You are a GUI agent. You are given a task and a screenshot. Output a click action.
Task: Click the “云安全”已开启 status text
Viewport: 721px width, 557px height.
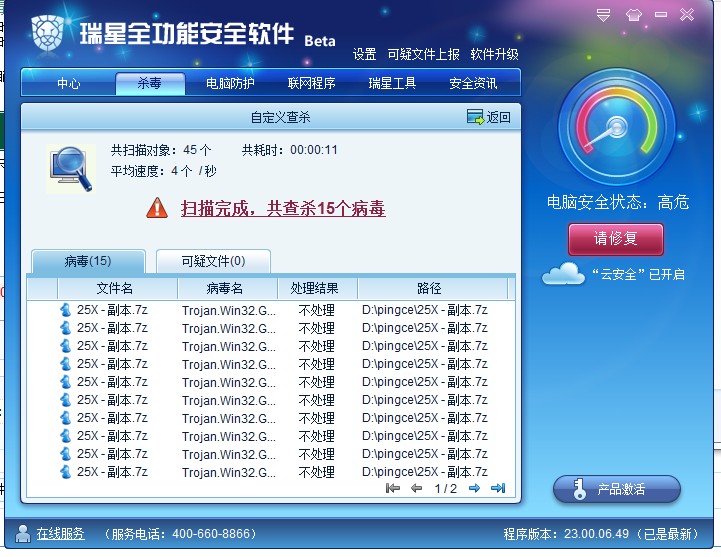point(639,275)
